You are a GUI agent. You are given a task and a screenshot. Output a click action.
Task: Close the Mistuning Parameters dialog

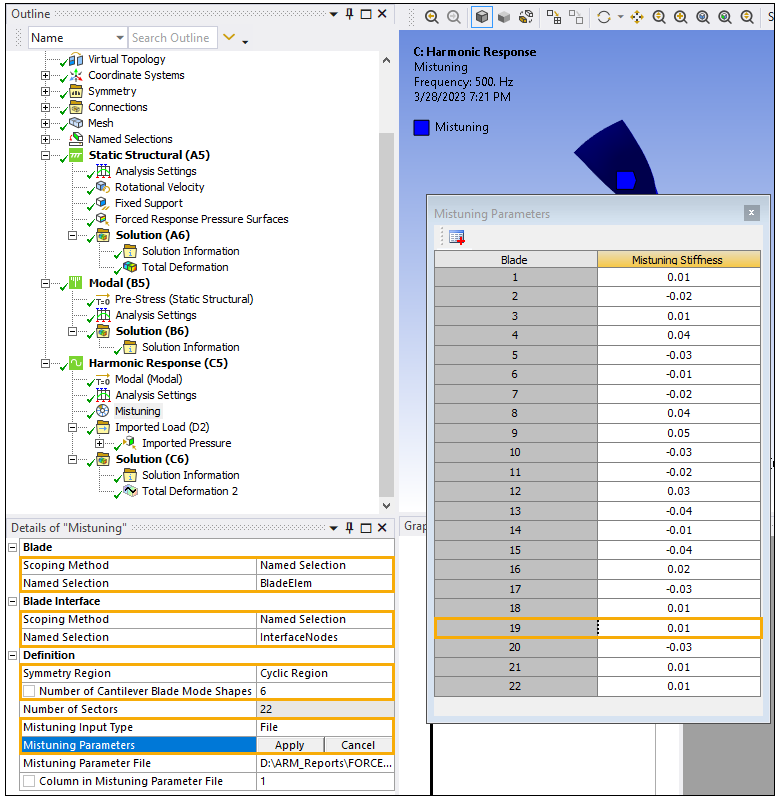point(751,213)
